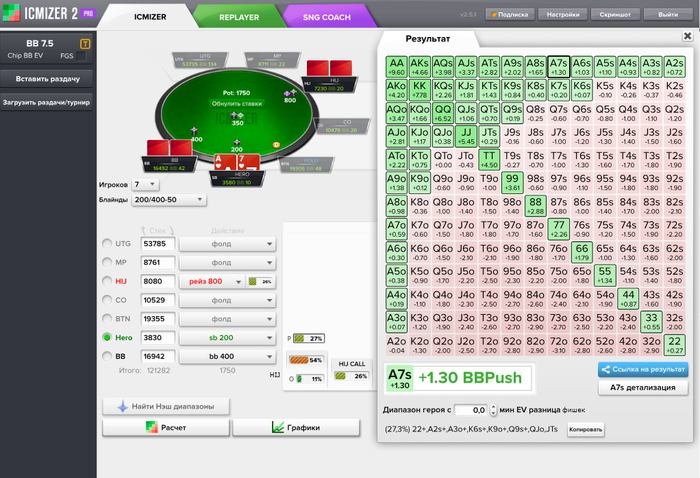
Task: Click HJ 26% range bar
Action: click(261, 281)
